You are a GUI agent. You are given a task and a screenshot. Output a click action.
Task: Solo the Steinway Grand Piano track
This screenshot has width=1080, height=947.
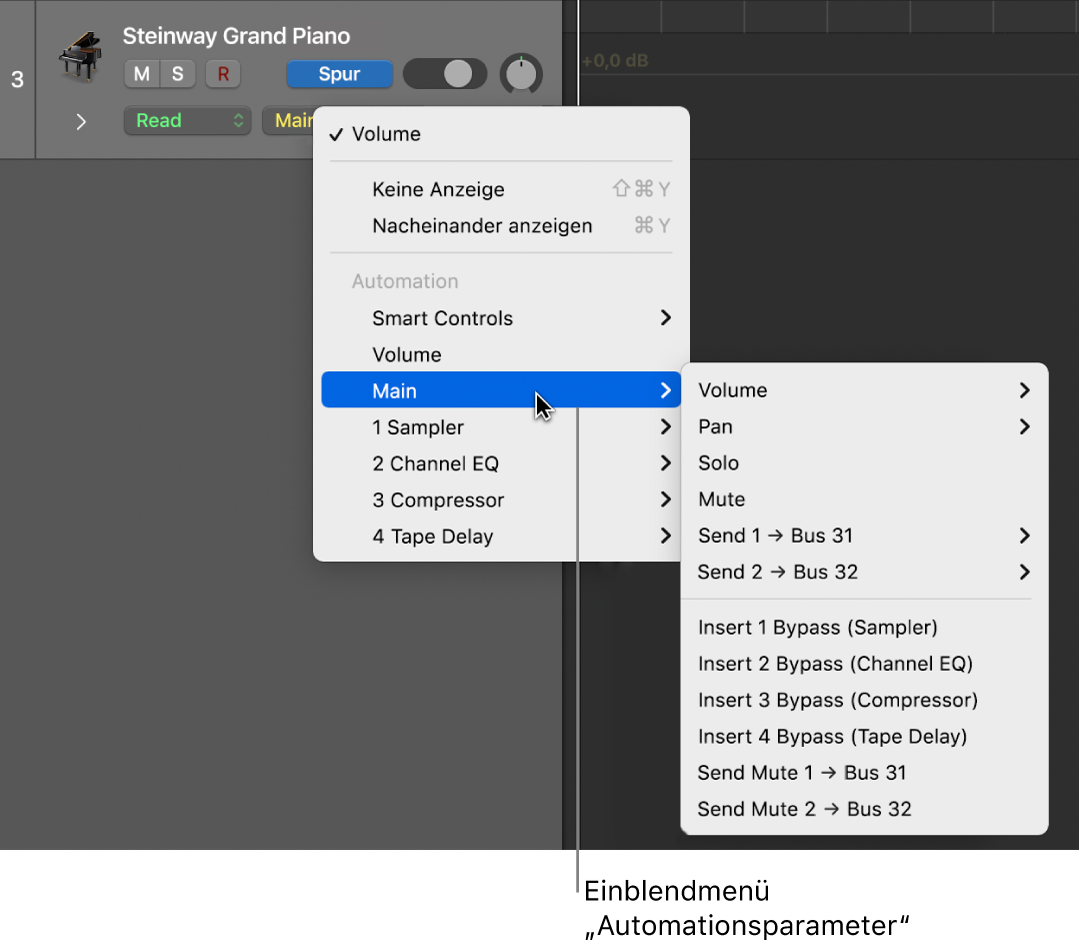[x=178, y=74]
